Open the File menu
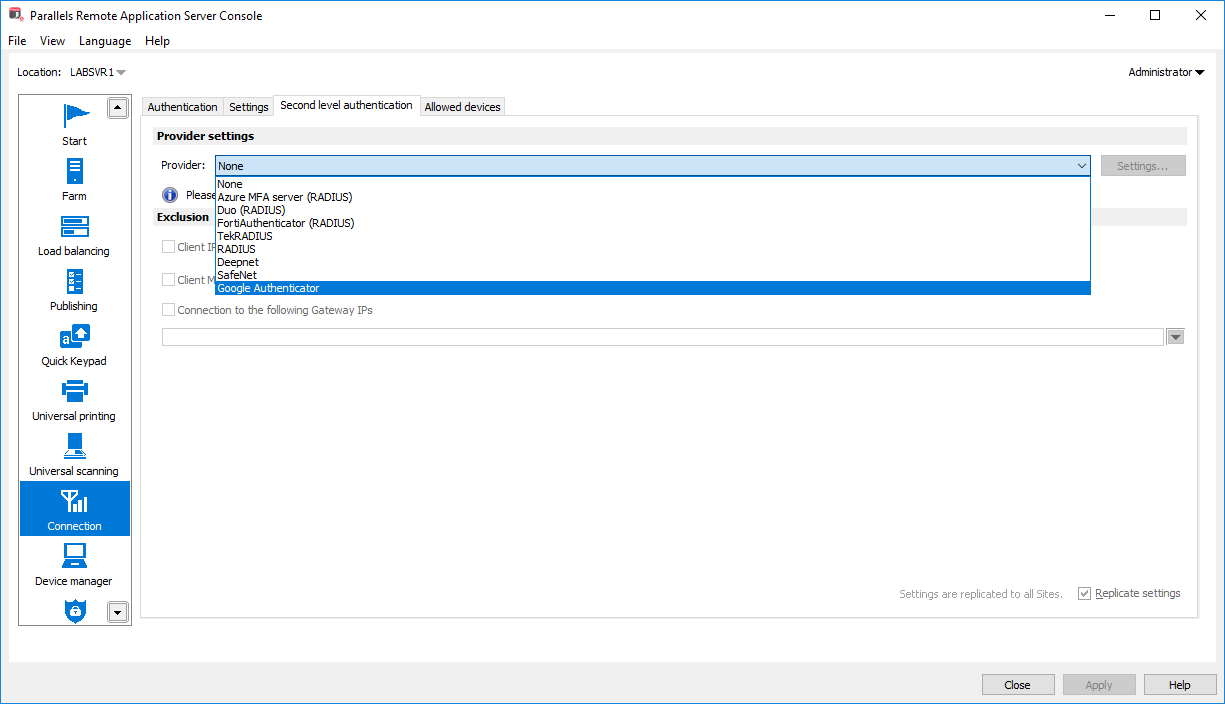This screenshot has width=1225, height=704. click(x=17, y=41)
